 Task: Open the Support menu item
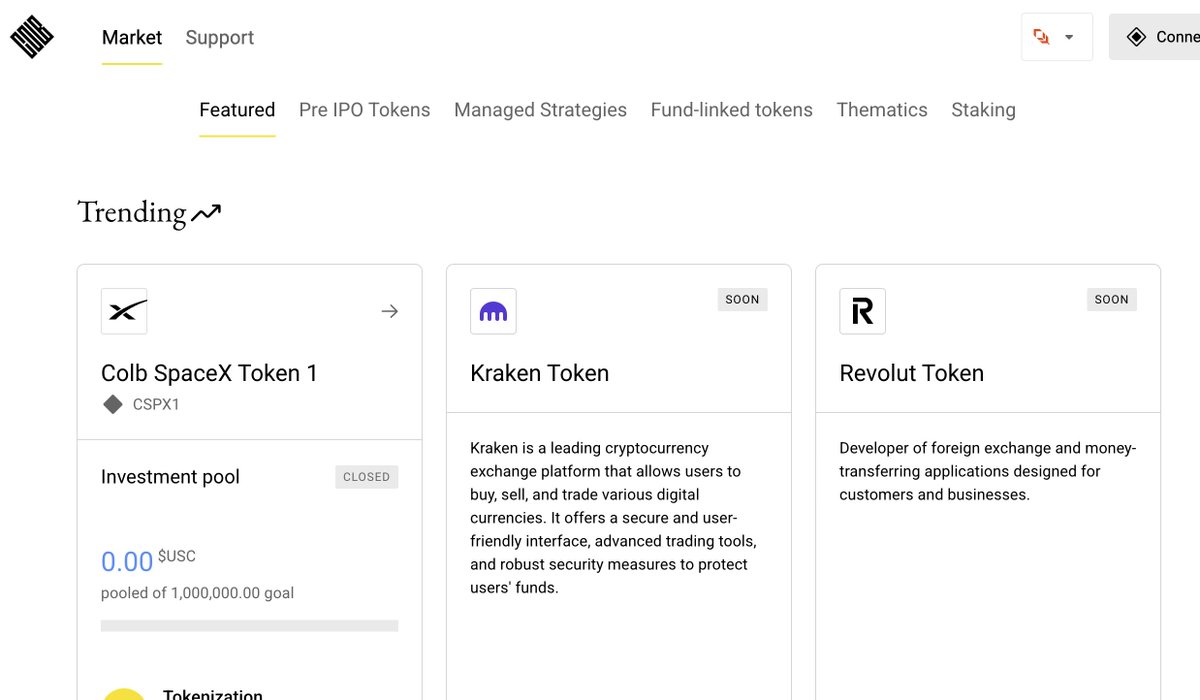click(219, 38)
